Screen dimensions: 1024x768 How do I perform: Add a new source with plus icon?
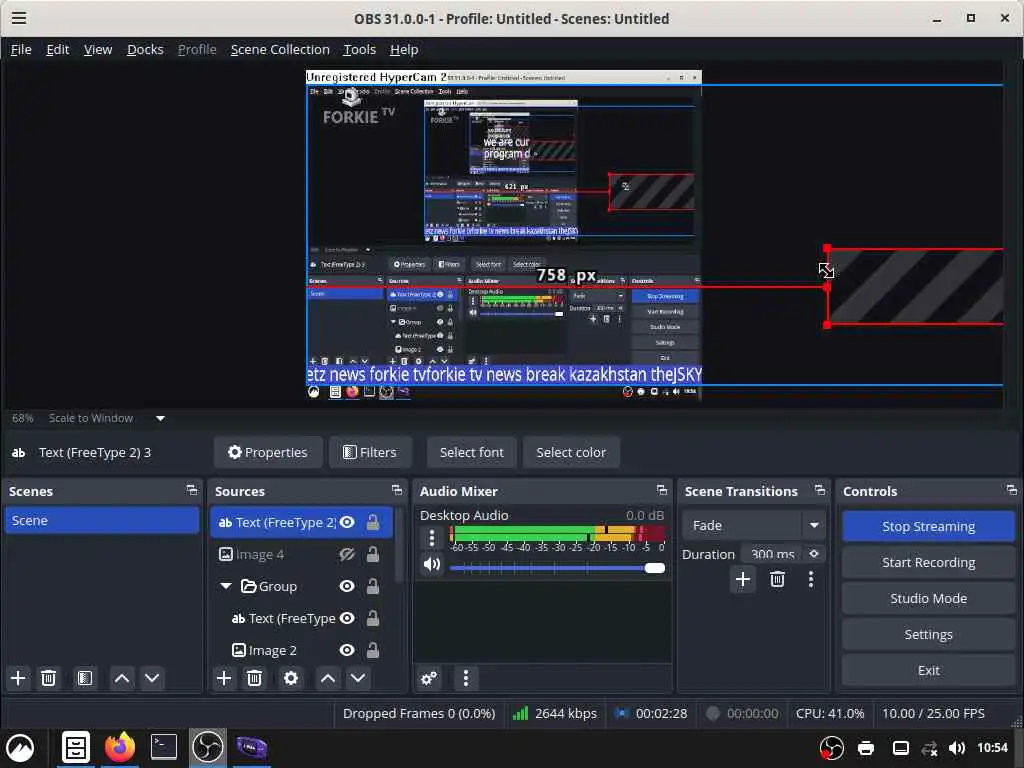pyautogui.click(x=224, y=678)
